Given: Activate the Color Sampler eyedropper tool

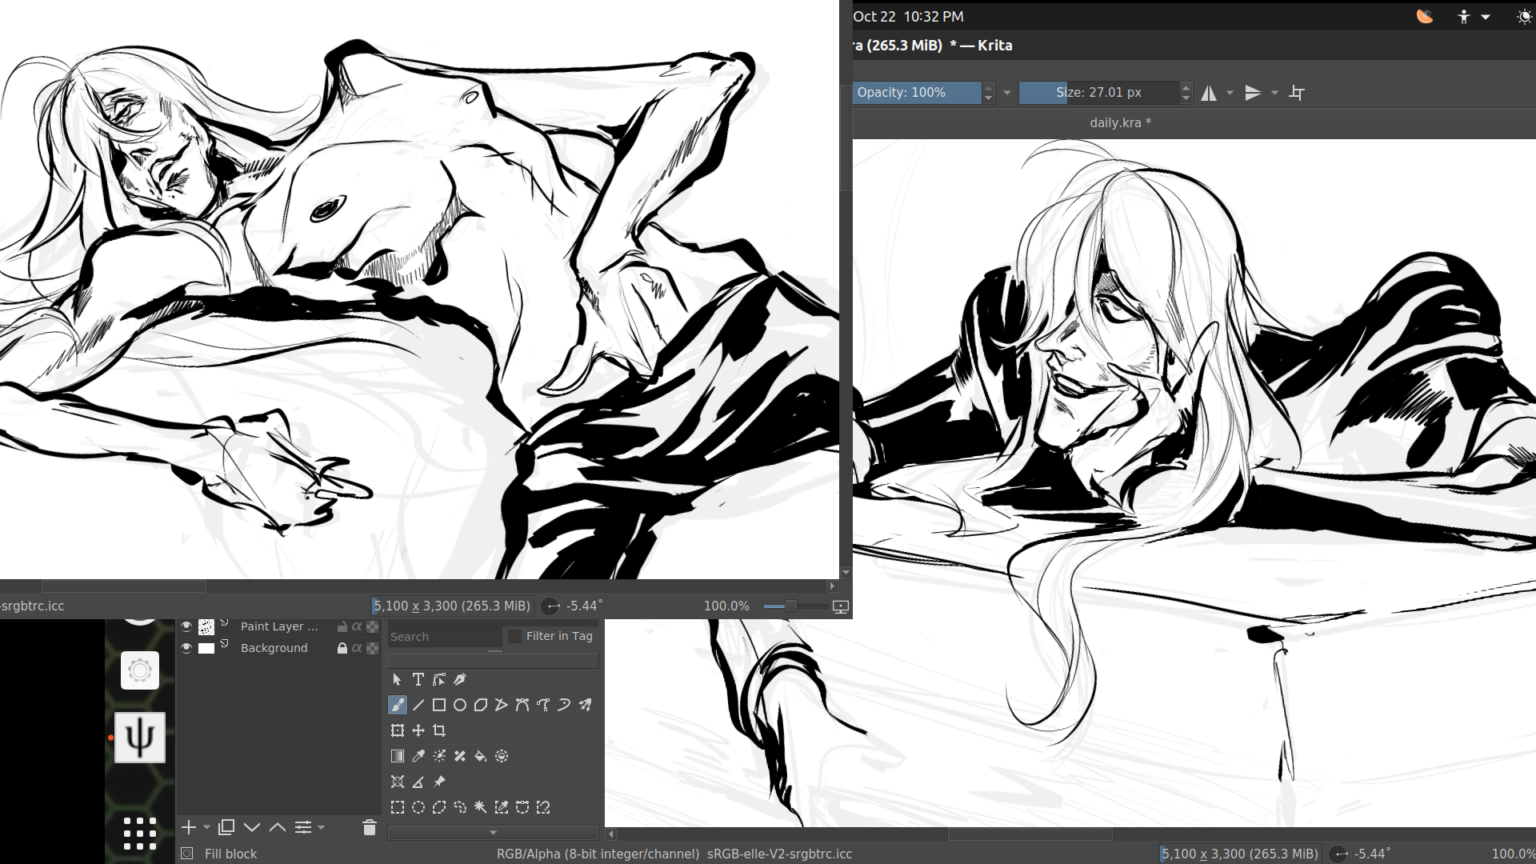Looking at the screenshot, I should [418, 756].
